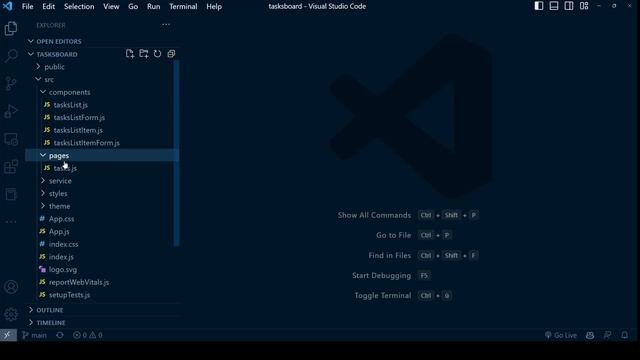Image resolution: width=640 pixels, height=360 pixels.
Task: Open notifications bell in status bar
Action: click(x=624, y=335)
